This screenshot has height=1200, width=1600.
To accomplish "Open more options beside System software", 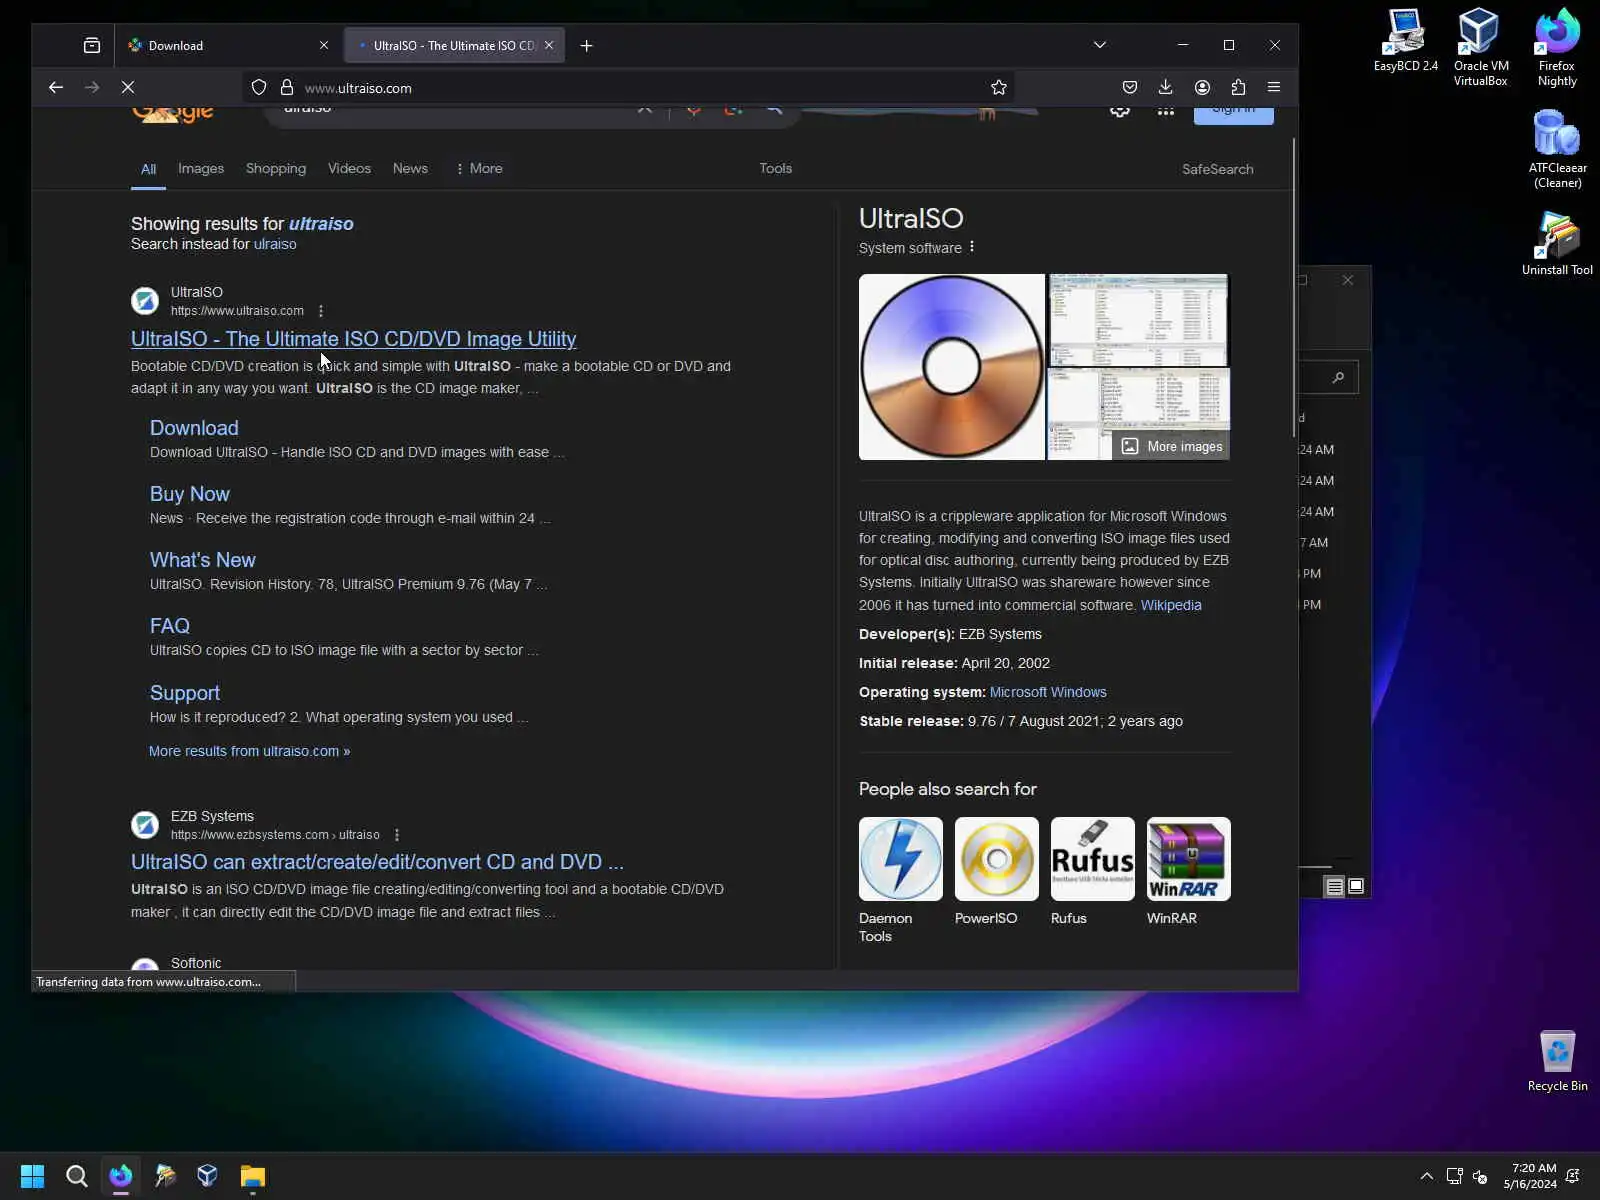I will click(972, 247).
